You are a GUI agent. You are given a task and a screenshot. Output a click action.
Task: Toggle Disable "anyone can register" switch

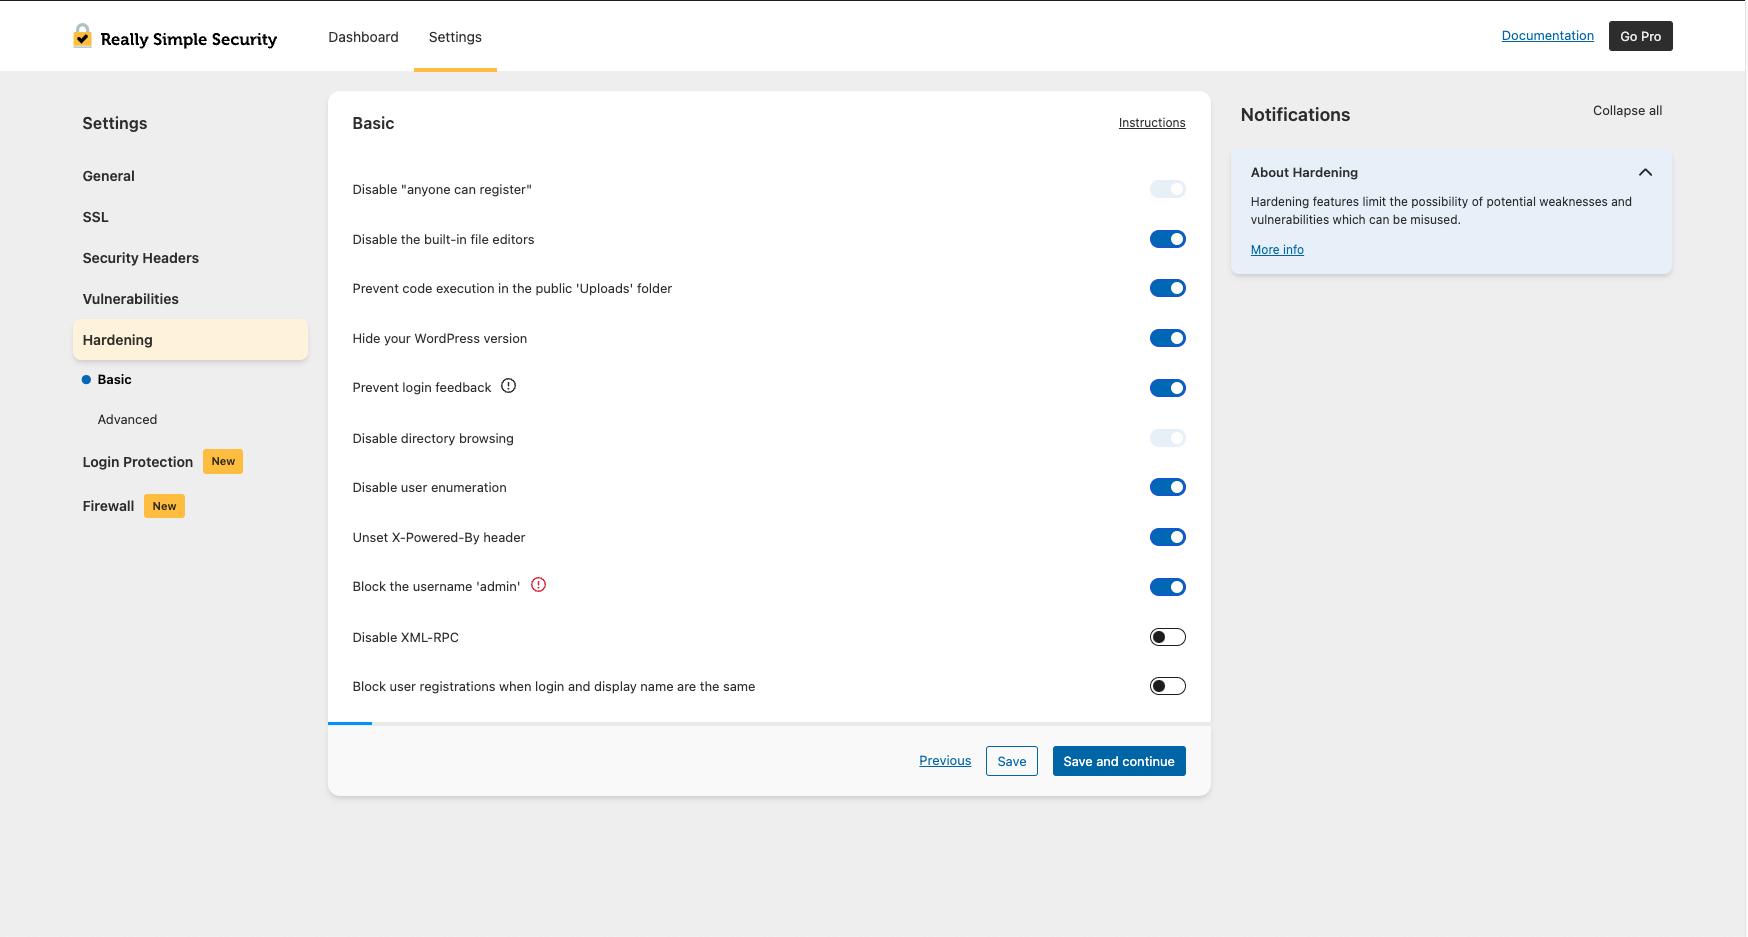tap(1167, 189)
